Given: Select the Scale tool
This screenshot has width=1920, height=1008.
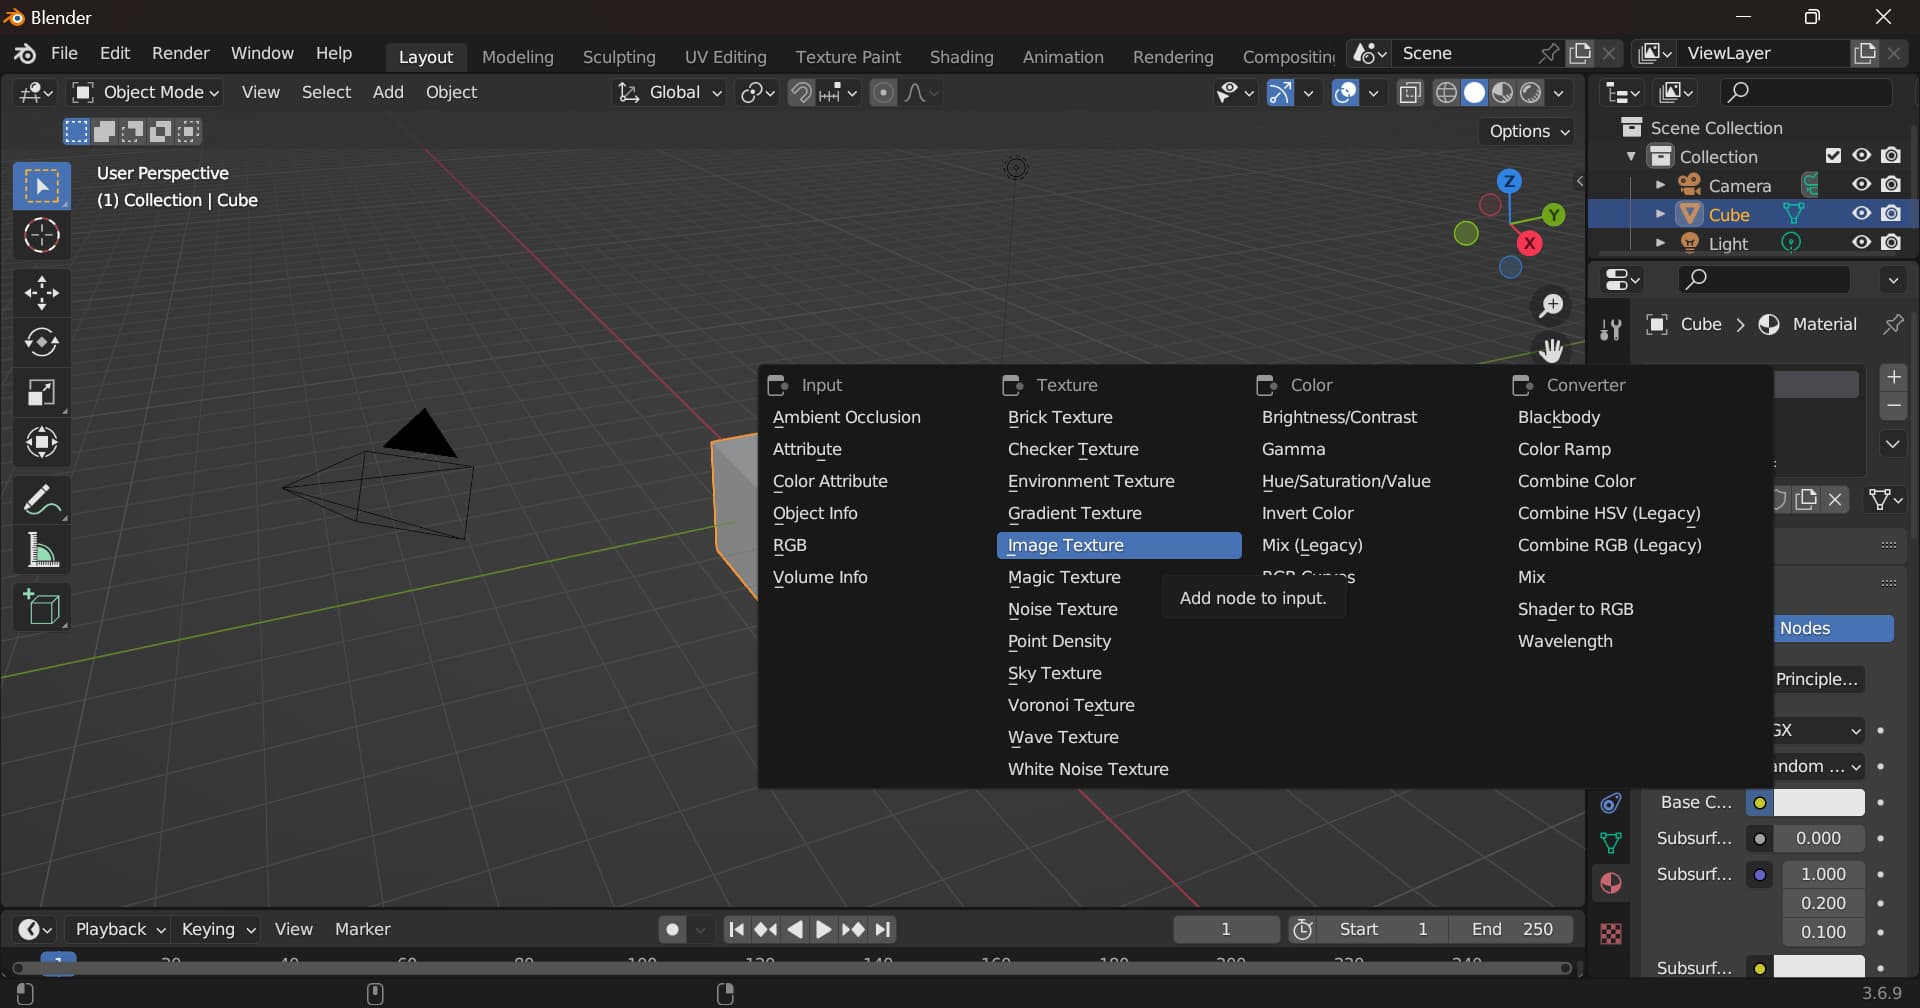Looking at the screenshot, I should (x=41, y=393).
